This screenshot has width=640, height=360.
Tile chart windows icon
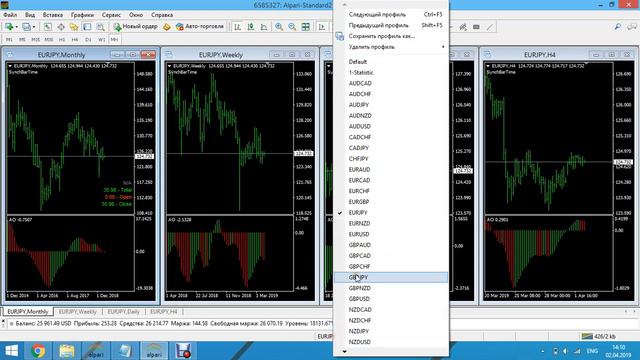click(x=305, y=27)
